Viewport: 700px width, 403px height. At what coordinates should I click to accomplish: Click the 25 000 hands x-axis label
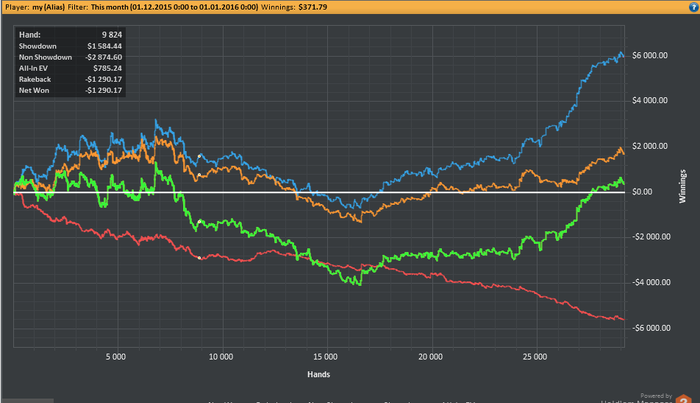click(x=535, y=357)
